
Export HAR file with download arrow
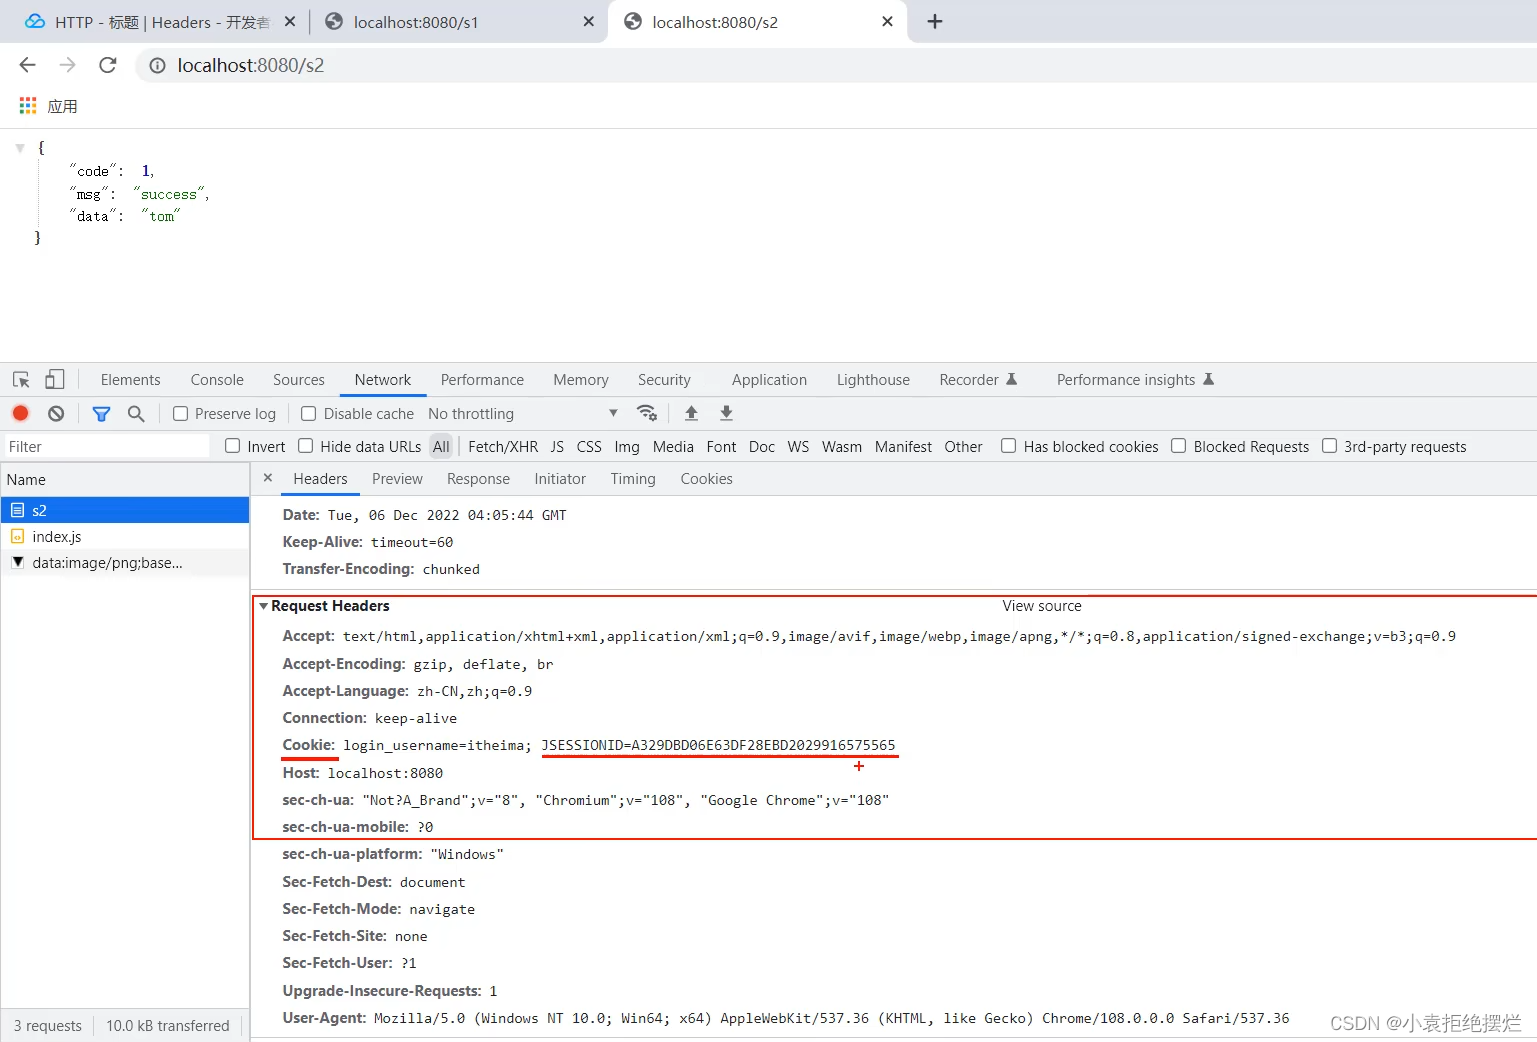pos(727,413)
